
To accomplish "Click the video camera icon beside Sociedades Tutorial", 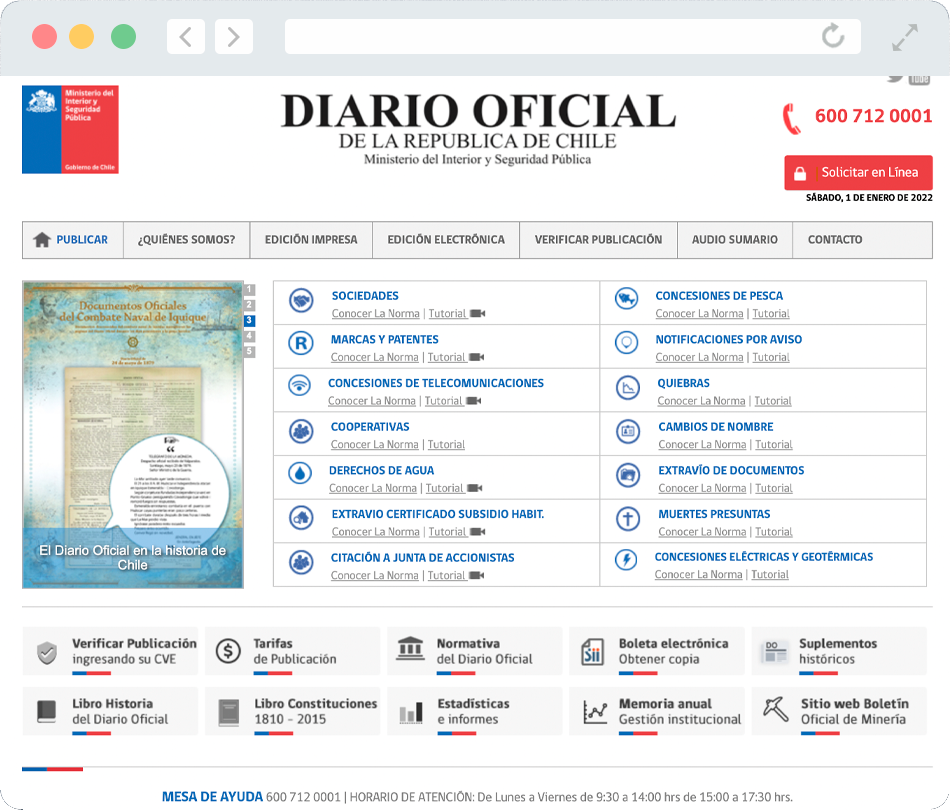I will coord(478,314).
